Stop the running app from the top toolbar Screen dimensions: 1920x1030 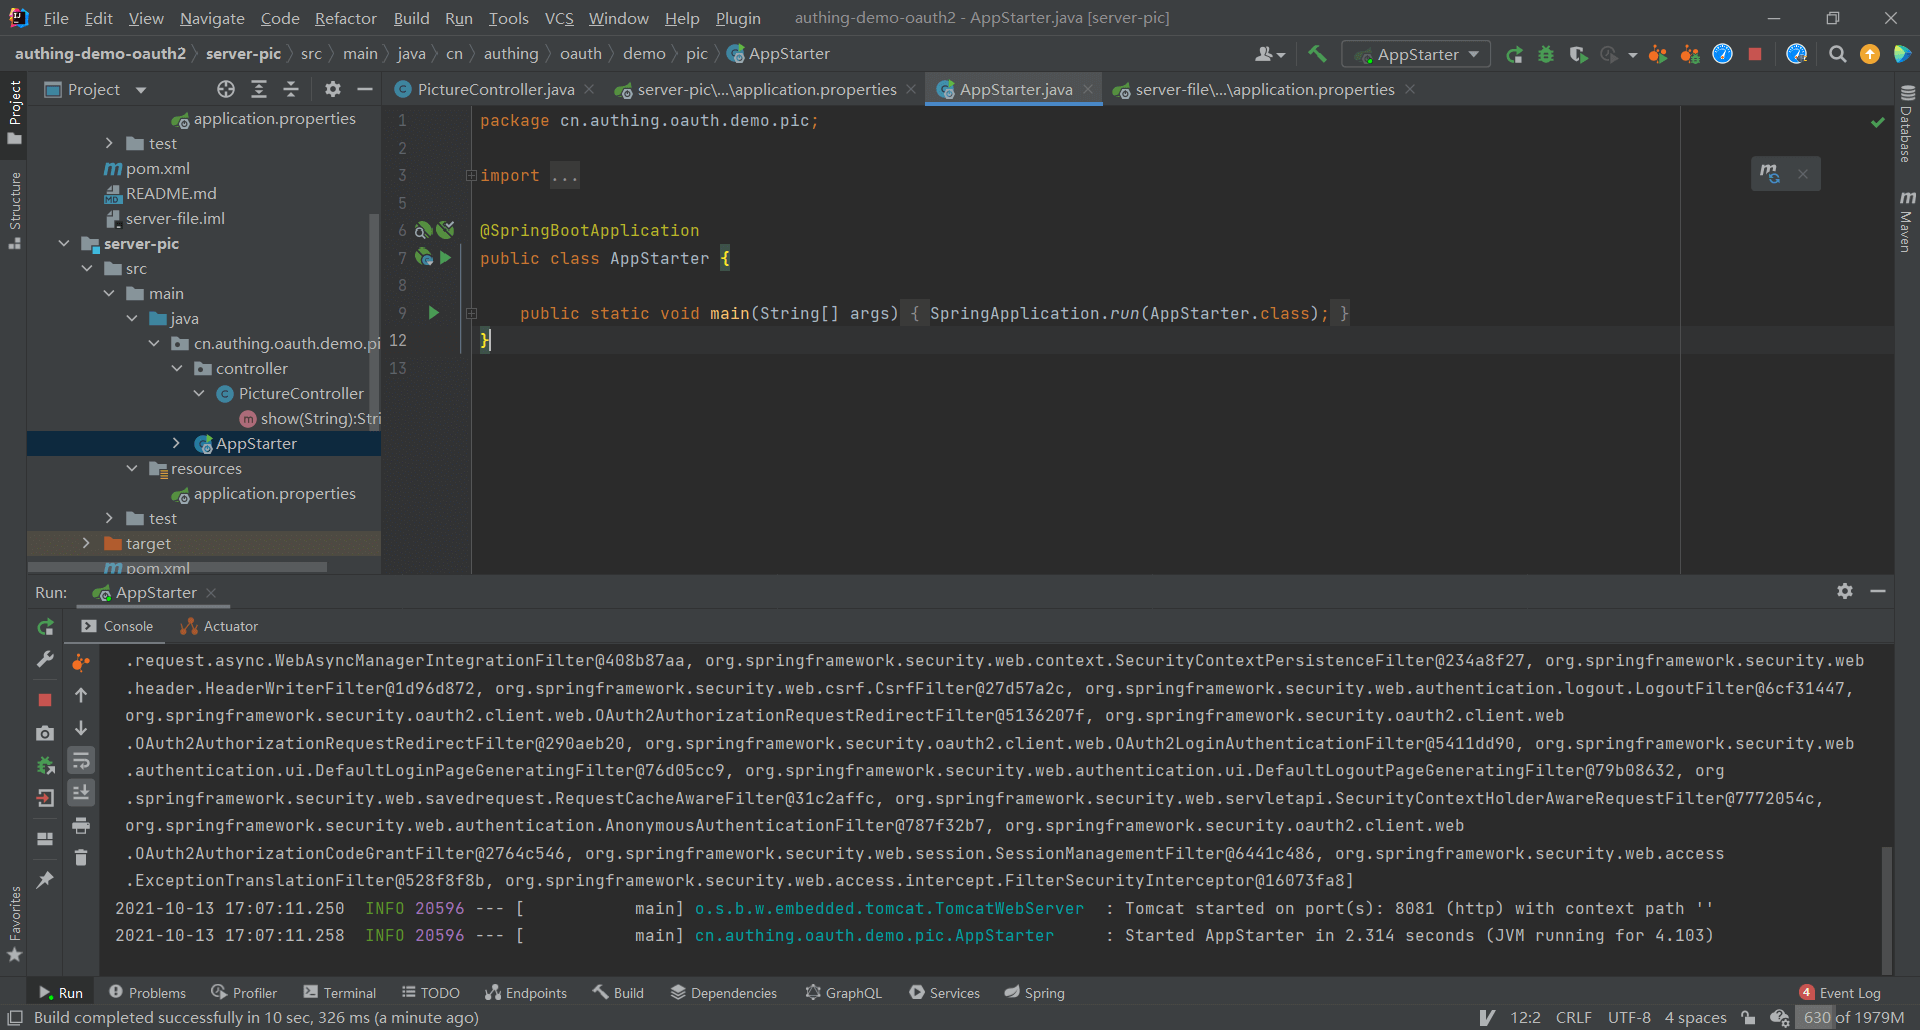[1754, 54]
